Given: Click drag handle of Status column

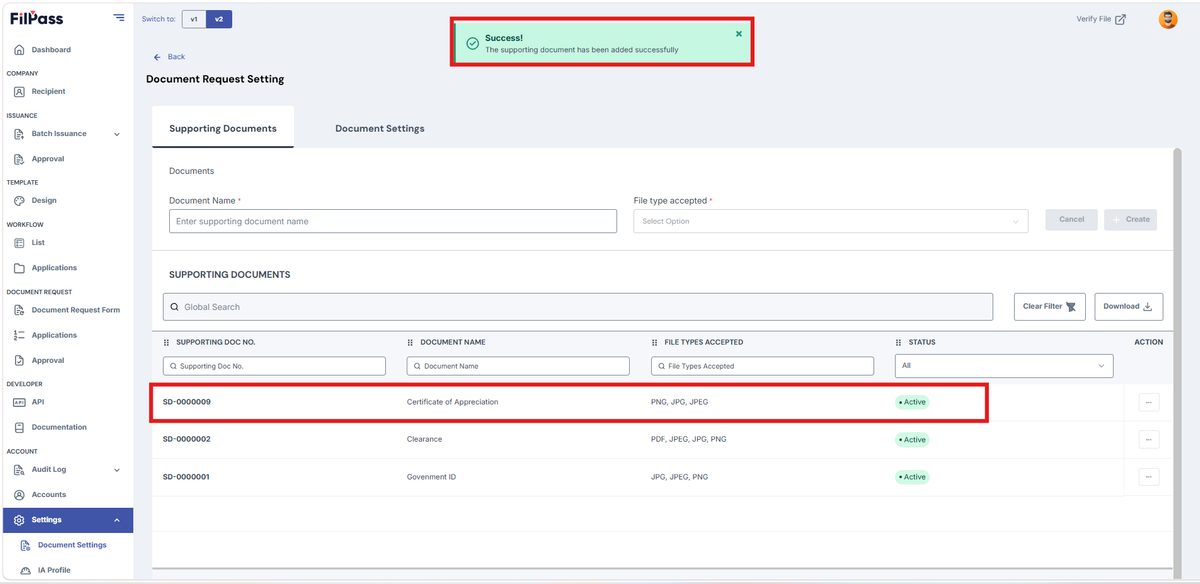Looking at the screenshot, I should tap(899, 342).
